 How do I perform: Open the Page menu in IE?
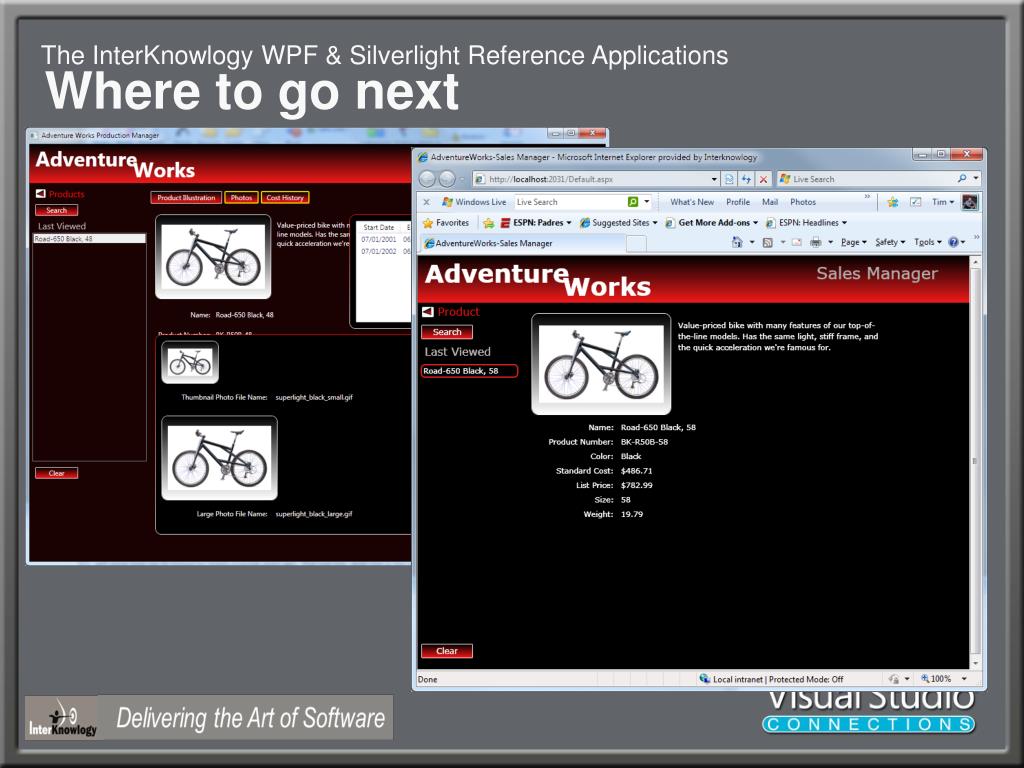click(853, 242)
